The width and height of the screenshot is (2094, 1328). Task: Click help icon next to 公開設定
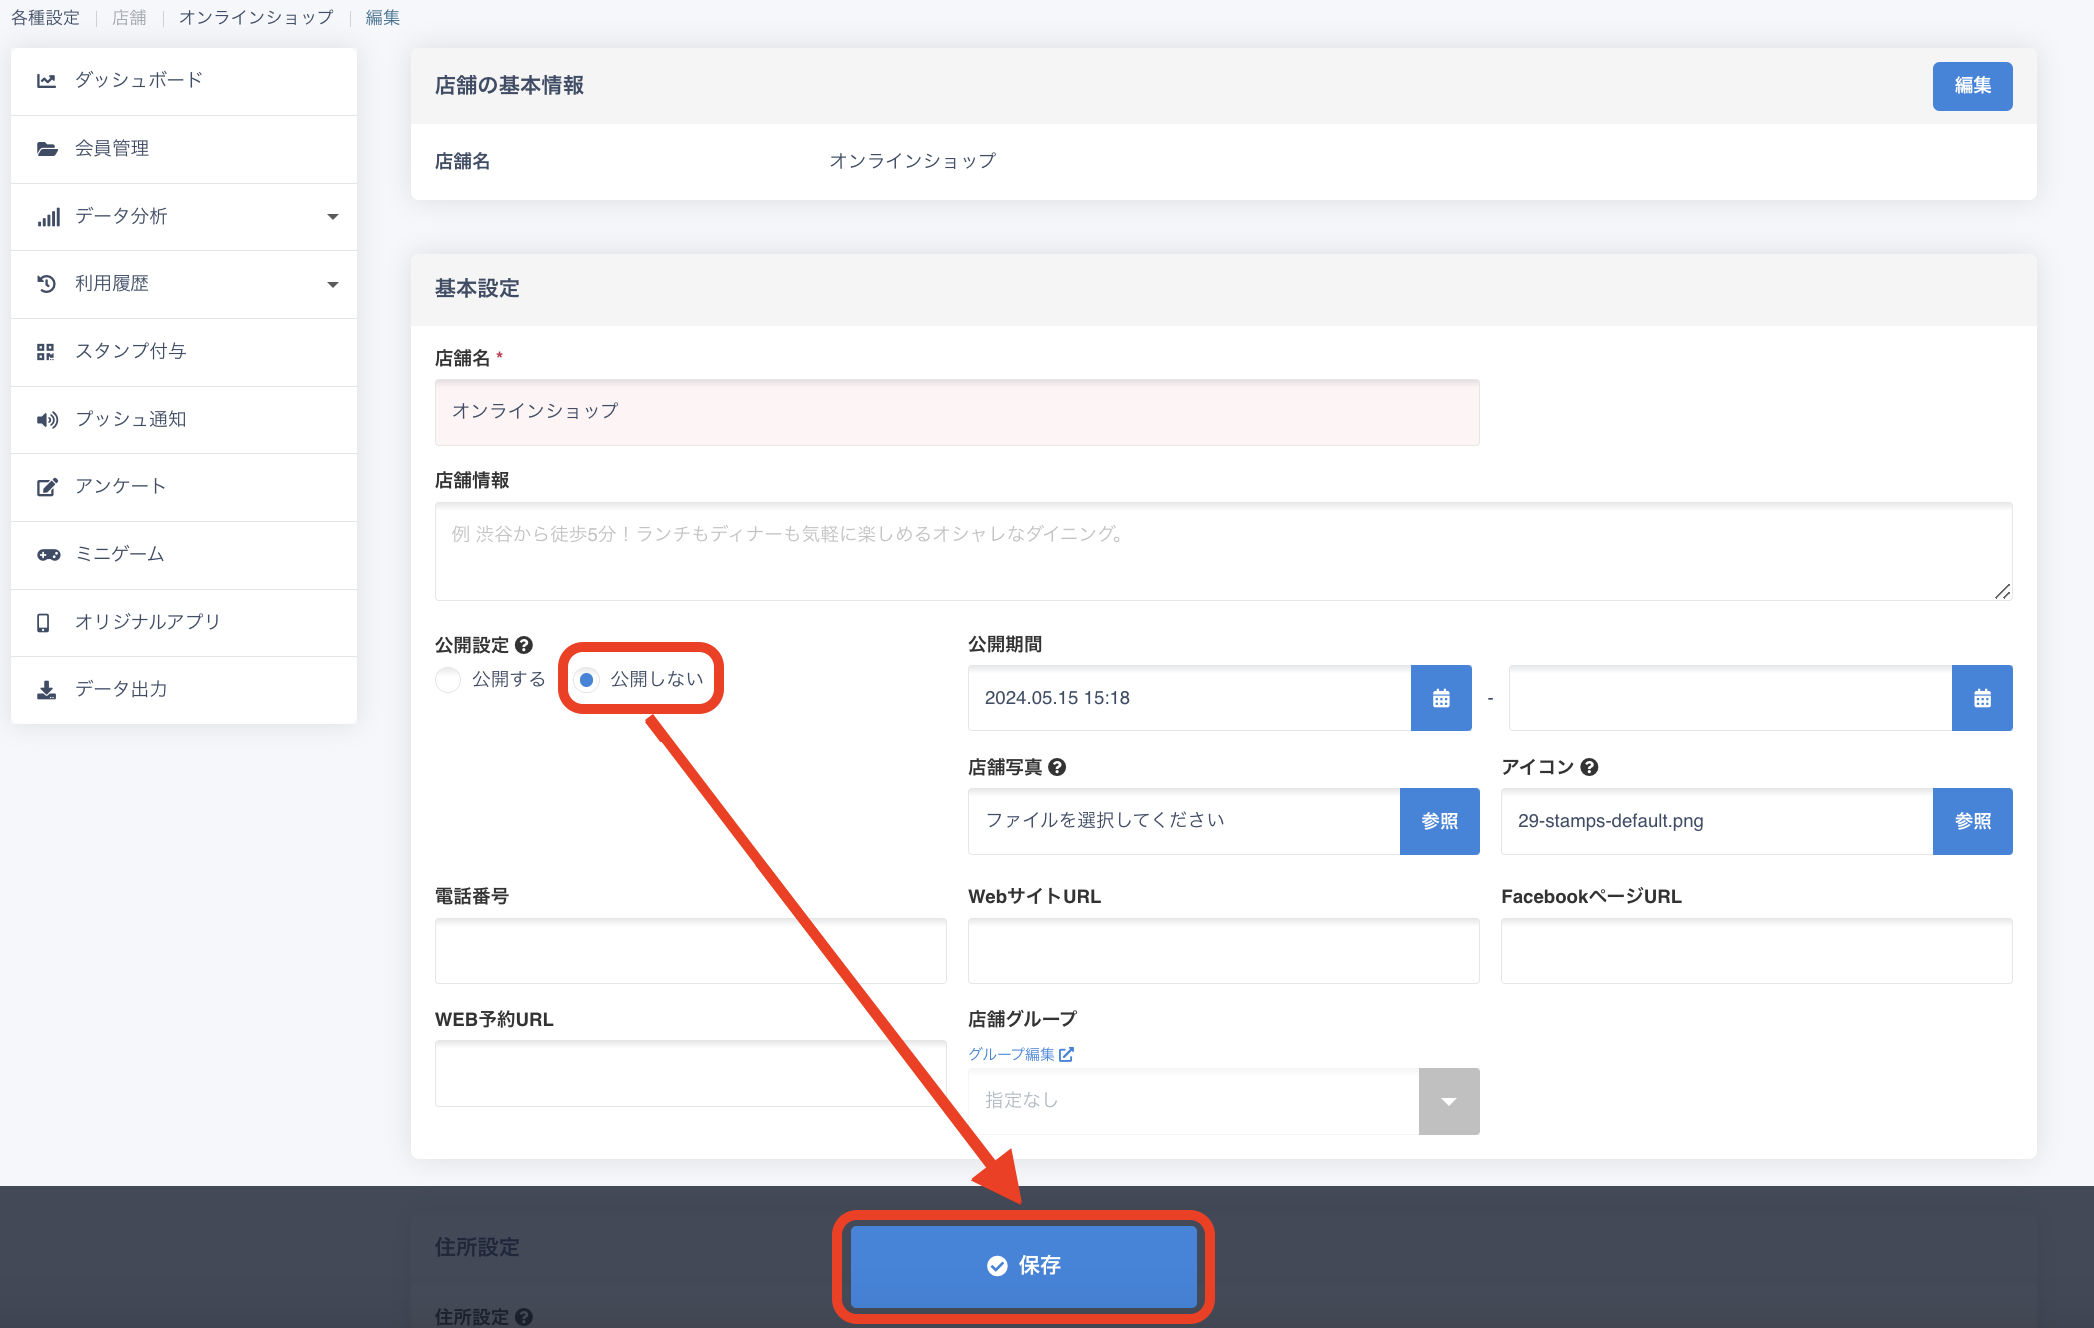tap(524, 645)
